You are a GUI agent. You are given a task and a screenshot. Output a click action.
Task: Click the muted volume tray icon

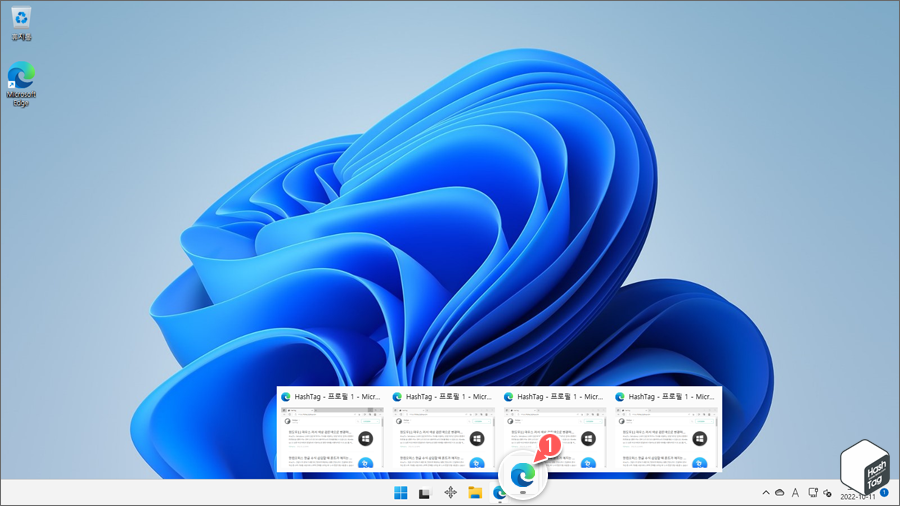[827, 493]
